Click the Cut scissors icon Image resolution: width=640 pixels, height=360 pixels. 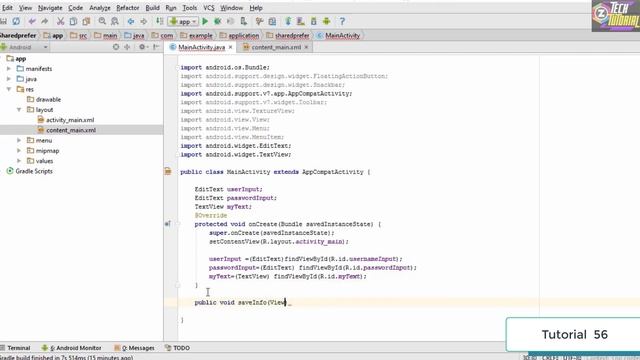(x=60, y=21)
